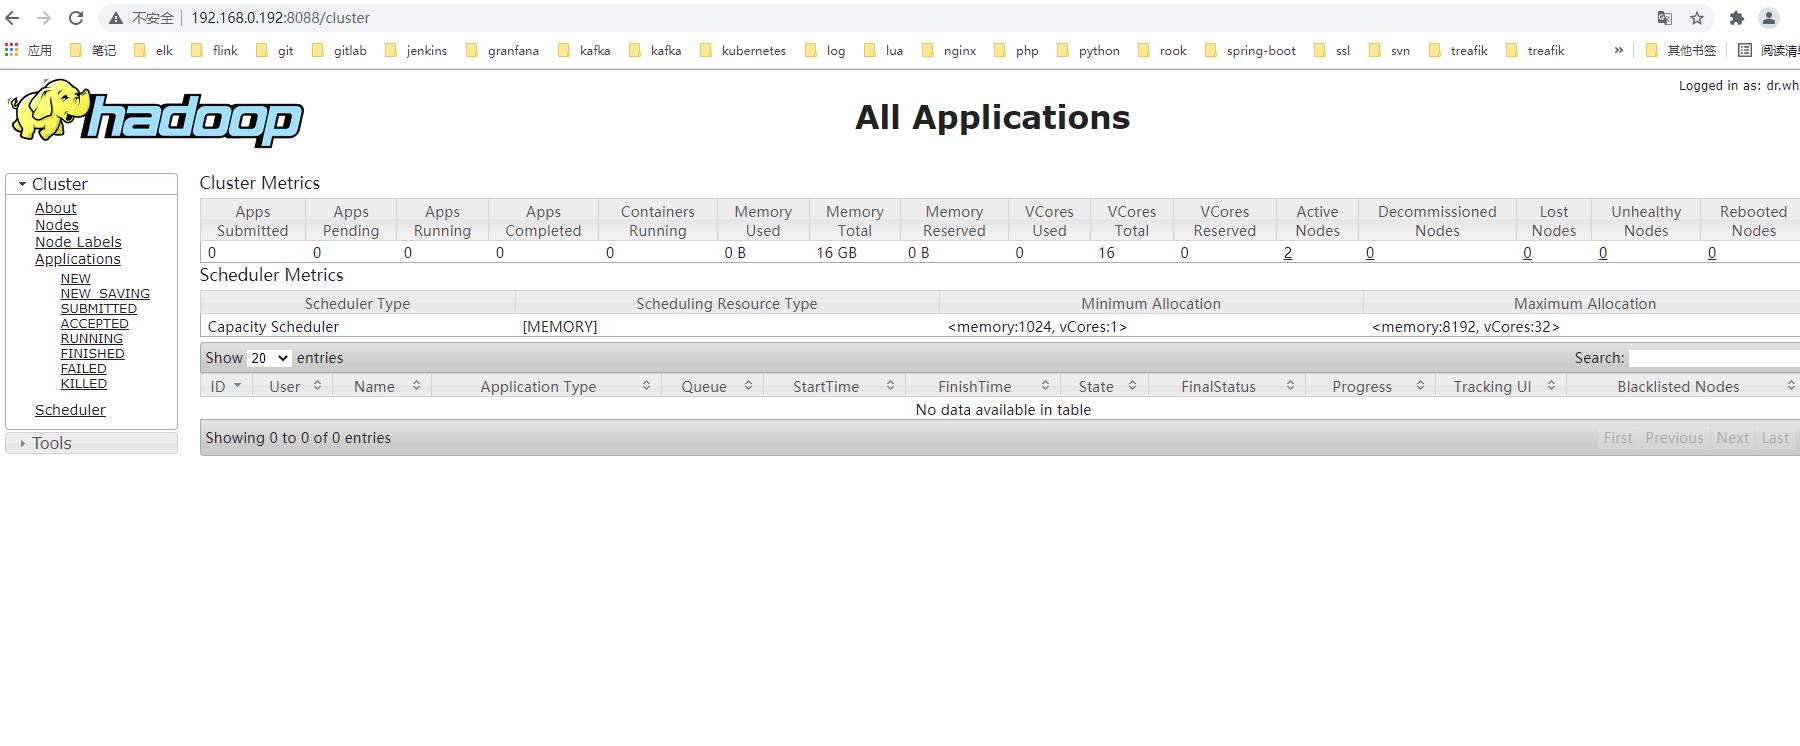Click the Rebooted Nodes count link
Image resolution: width=1800 pixels, height=746 pixels.
click(1712, 253)
